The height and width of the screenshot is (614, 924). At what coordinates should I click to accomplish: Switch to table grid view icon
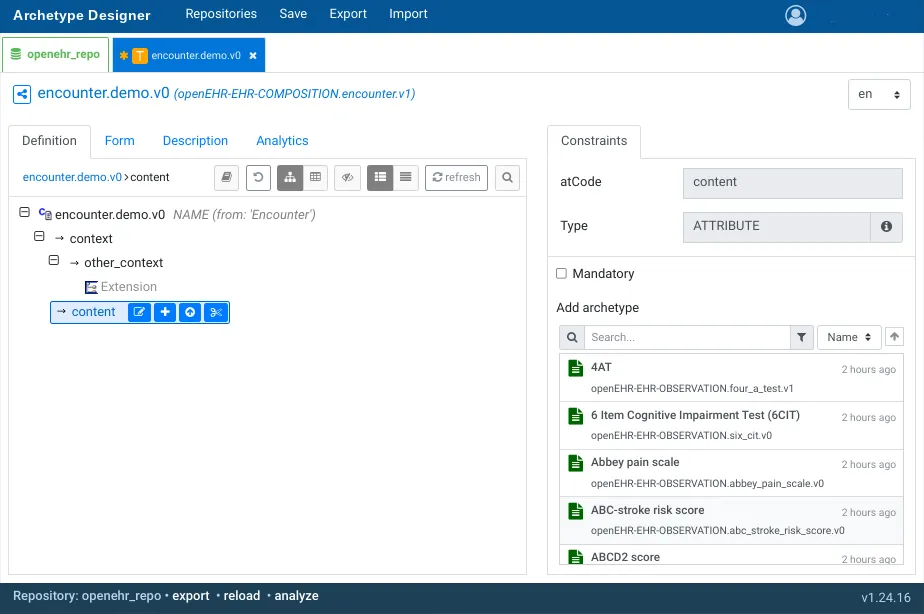[x=316, y=177]
